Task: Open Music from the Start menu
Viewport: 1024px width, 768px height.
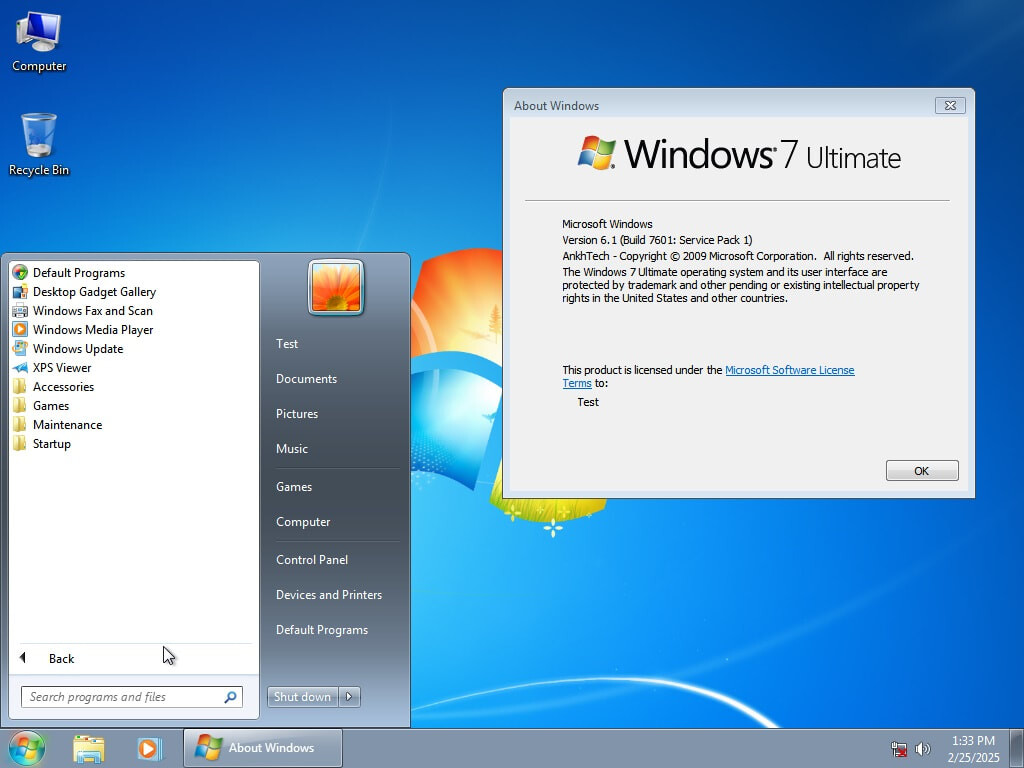Action: (292, 449)
